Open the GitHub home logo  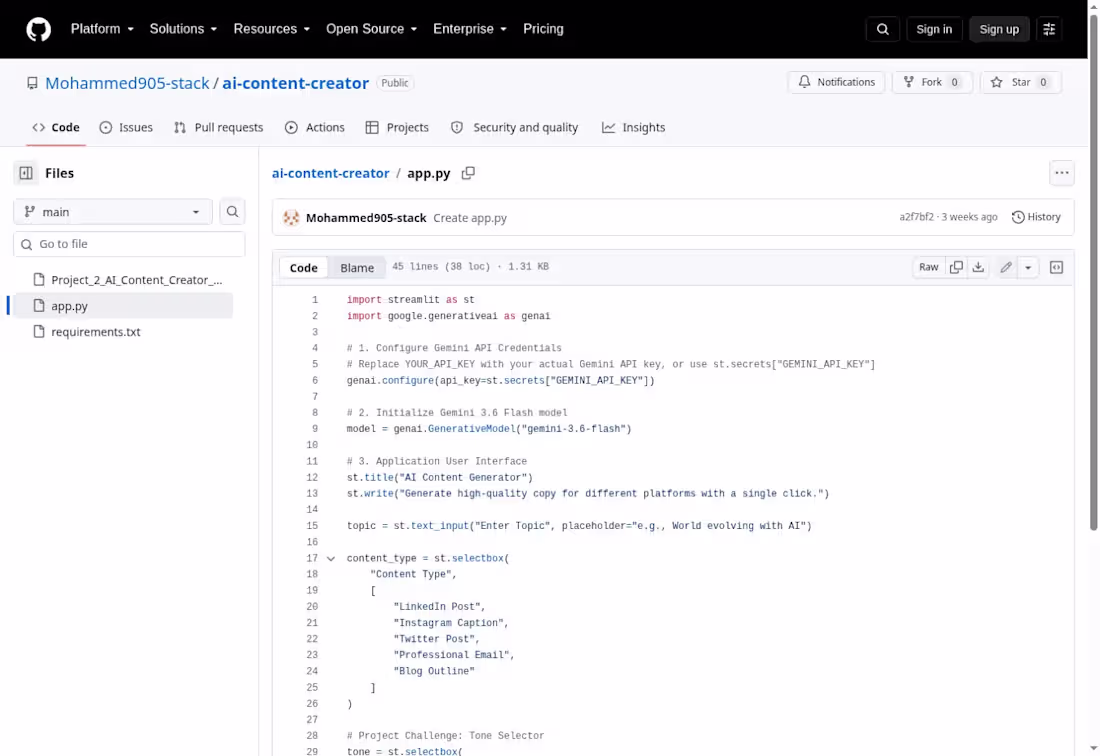(x=39, y=29)
